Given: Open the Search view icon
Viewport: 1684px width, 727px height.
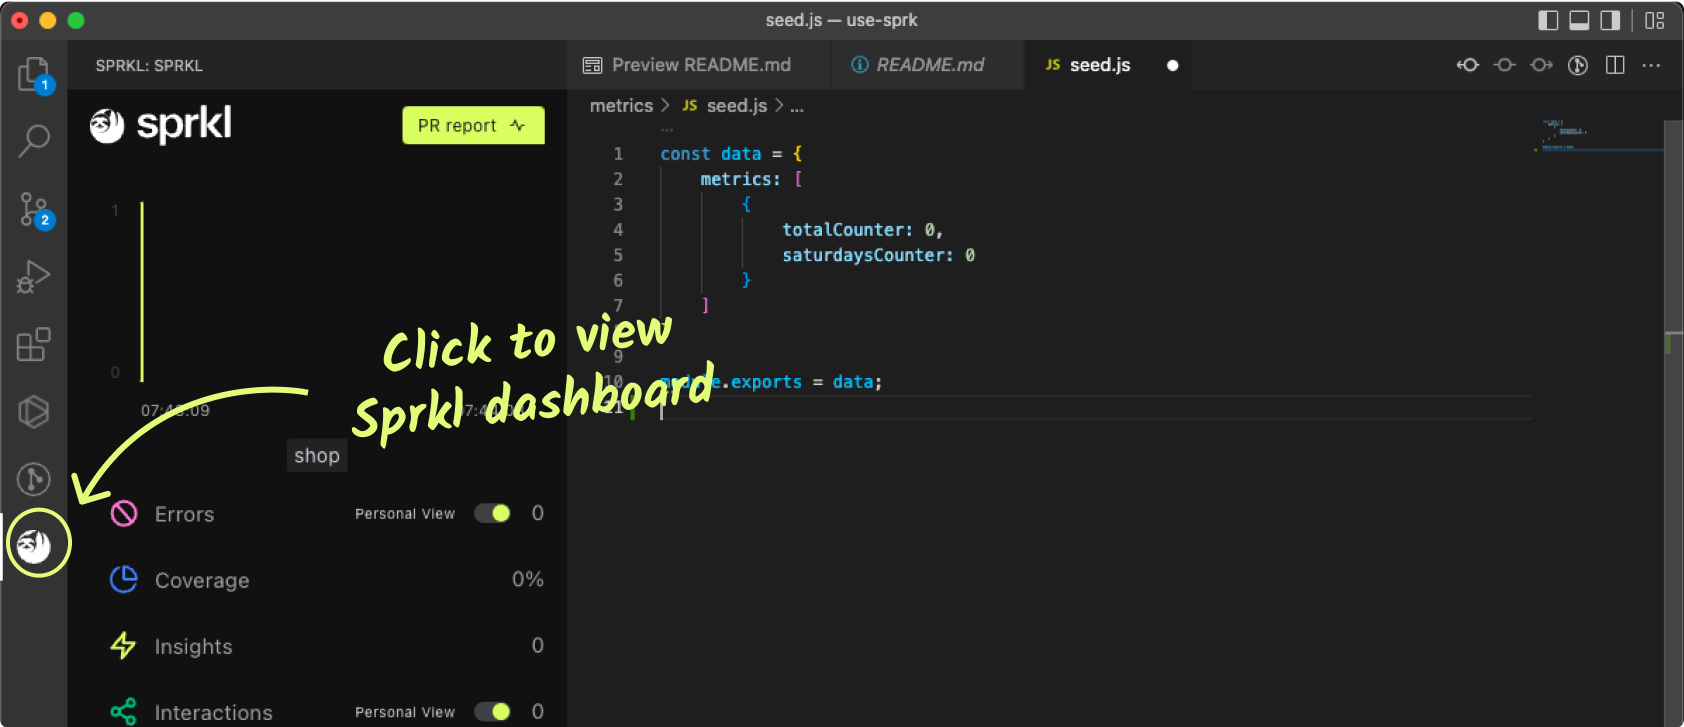Looking at the screenshot, I should tap(33, 141).
